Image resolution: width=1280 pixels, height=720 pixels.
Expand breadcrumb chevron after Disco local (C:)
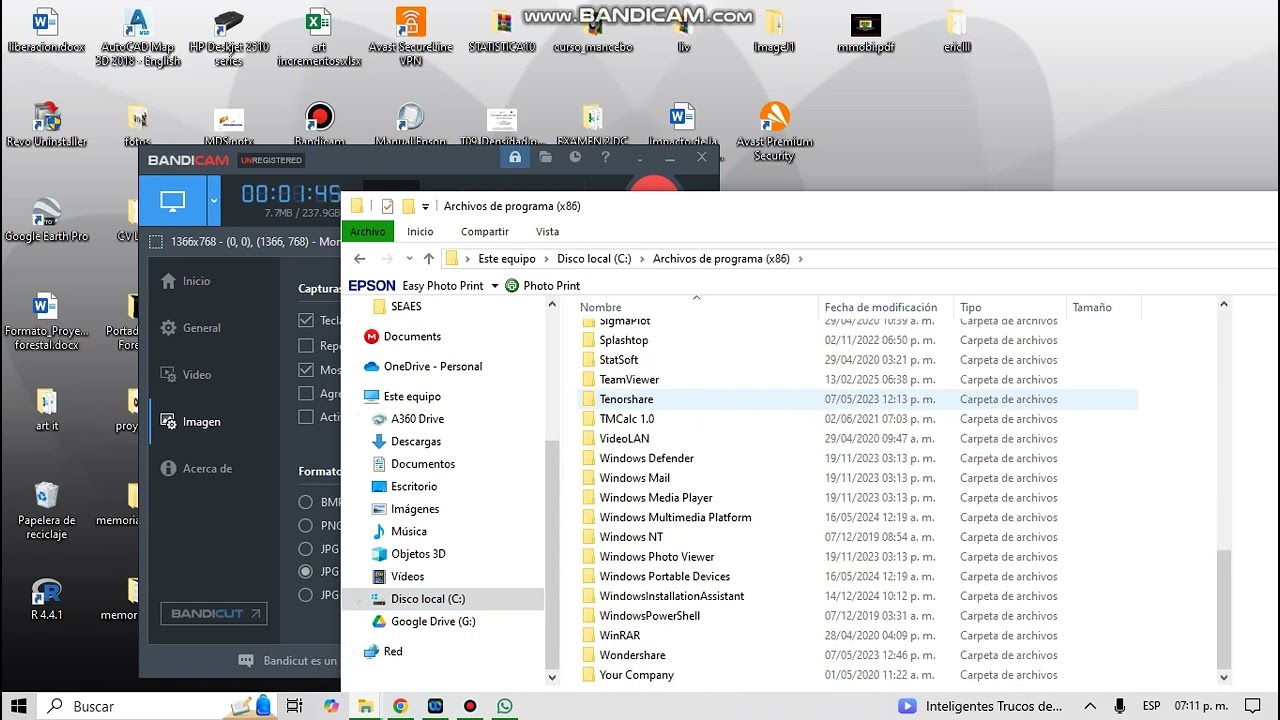click(642, 259)
